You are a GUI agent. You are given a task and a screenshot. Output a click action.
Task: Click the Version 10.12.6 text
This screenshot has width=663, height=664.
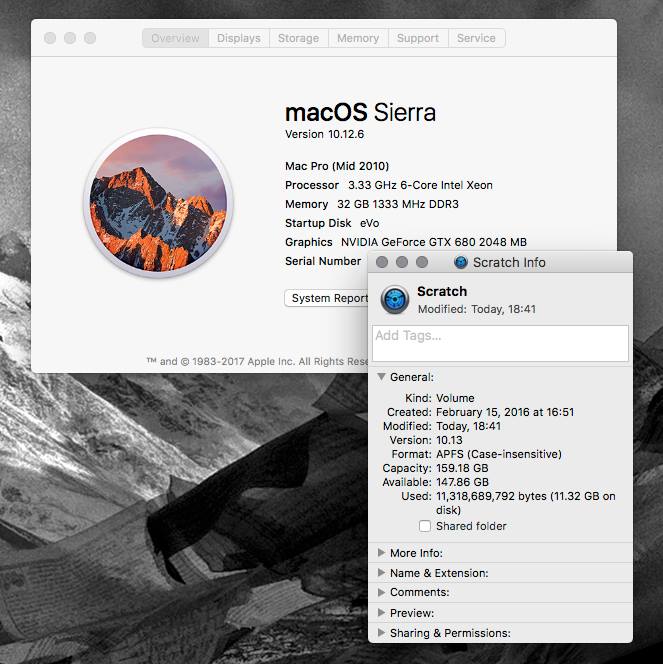(324, 134)
